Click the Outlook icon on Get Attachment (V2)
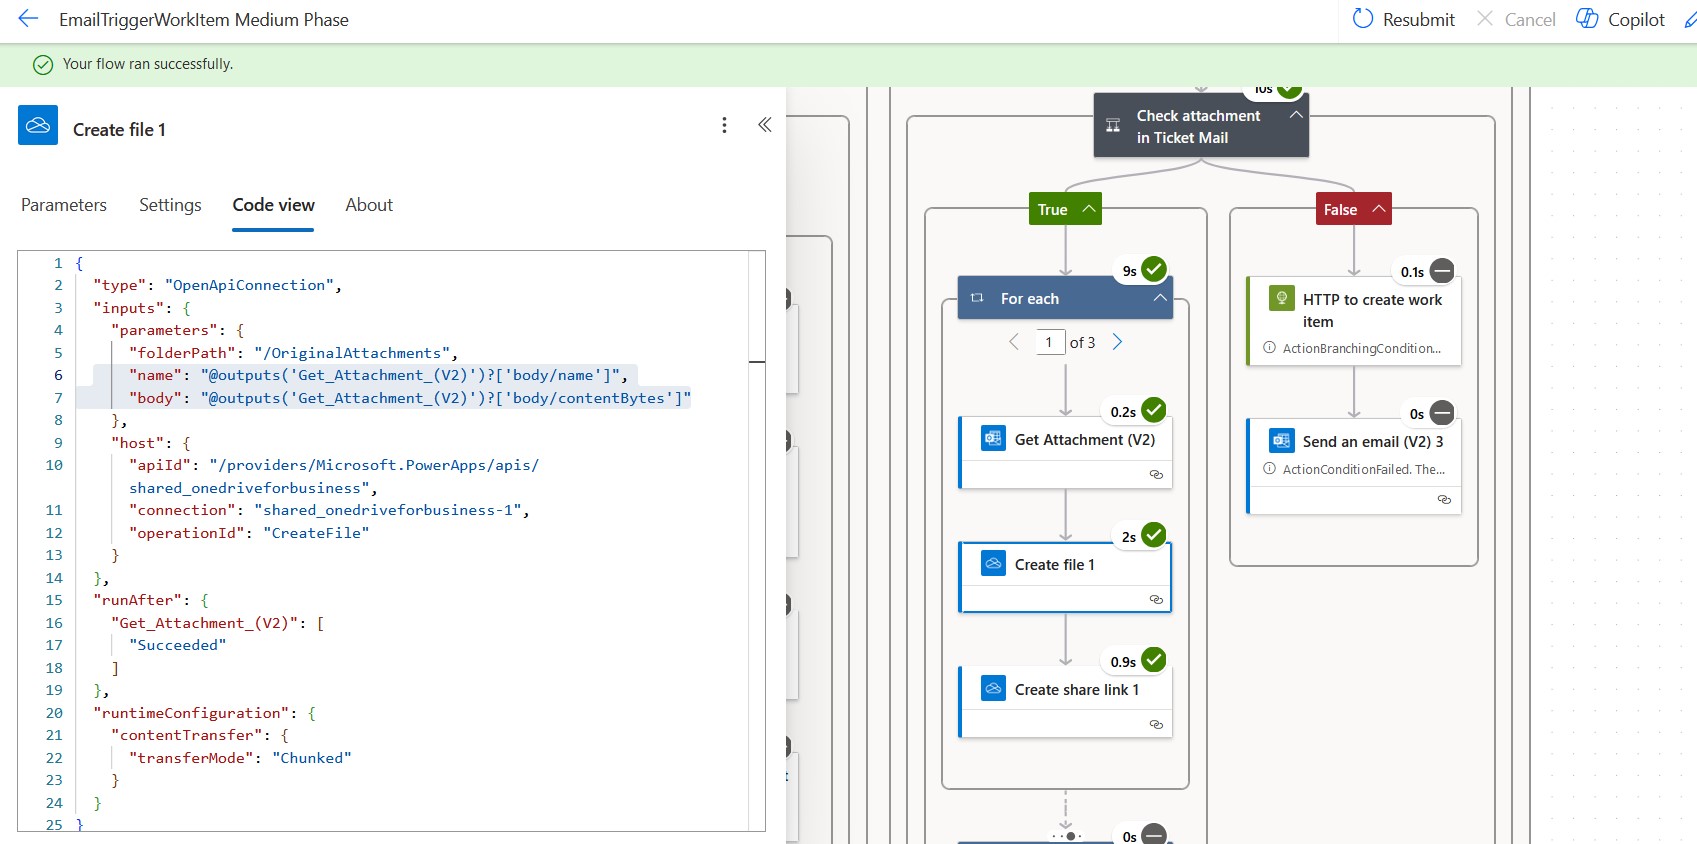 coord(993,439)
